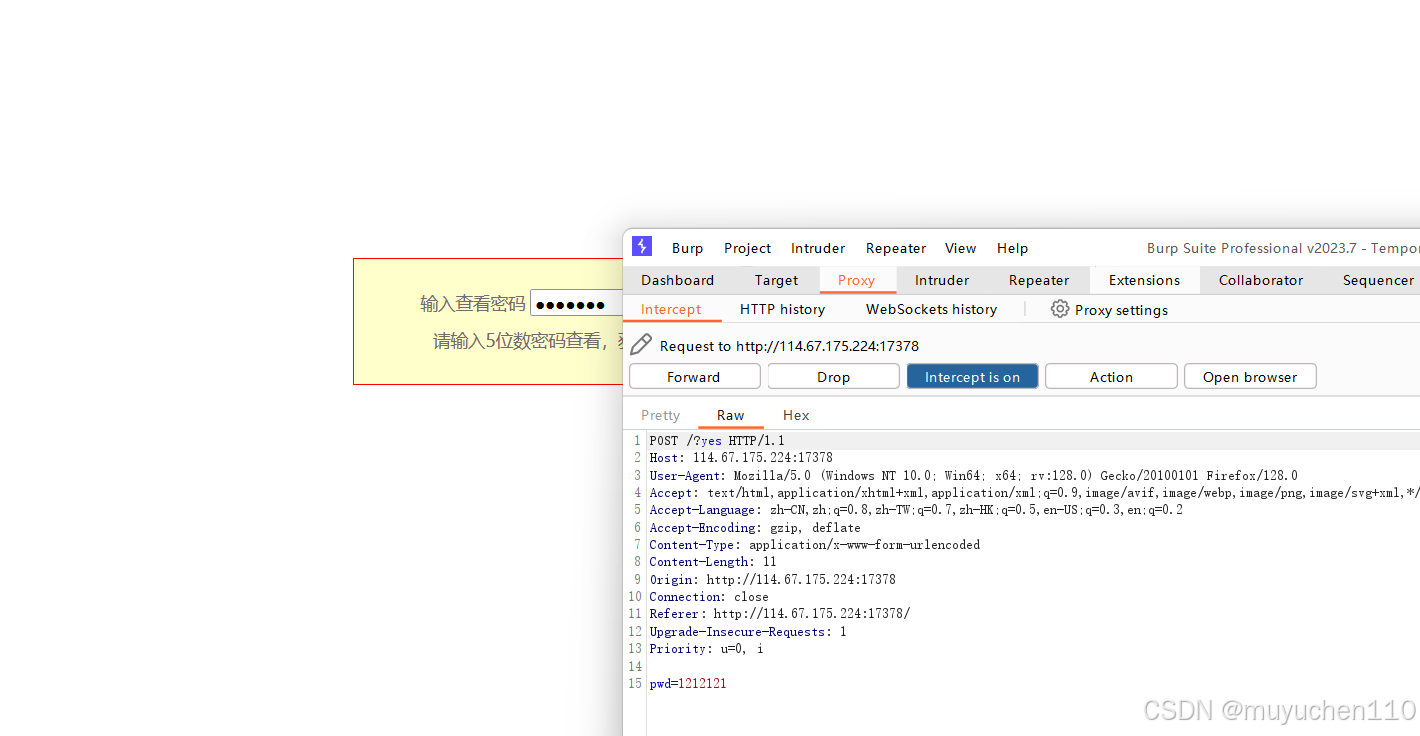
Task: Click the 'Connection: close' line
Action: [709, 597]
